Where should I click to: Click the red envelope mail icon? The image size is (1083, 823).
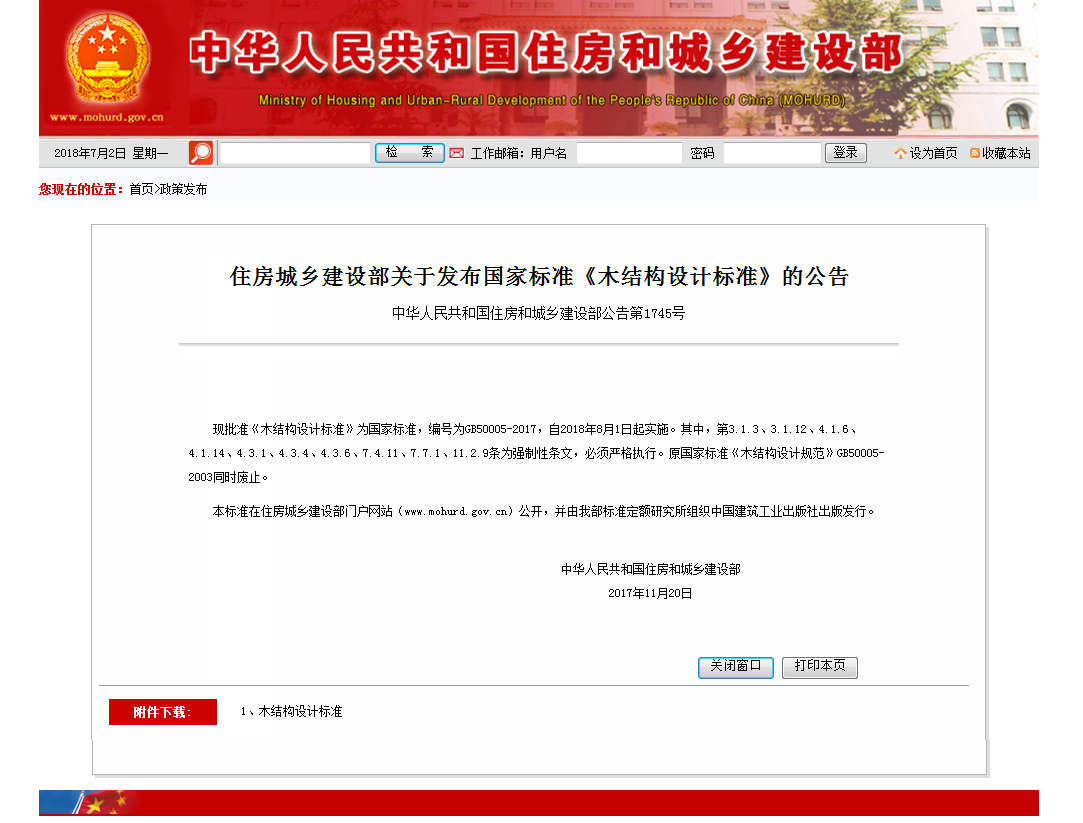click(x=456, y=153)
